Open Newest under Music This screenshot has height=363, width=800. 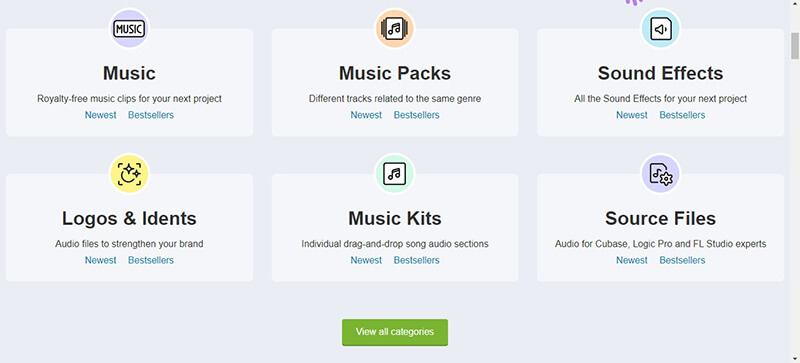click(101, 115)
